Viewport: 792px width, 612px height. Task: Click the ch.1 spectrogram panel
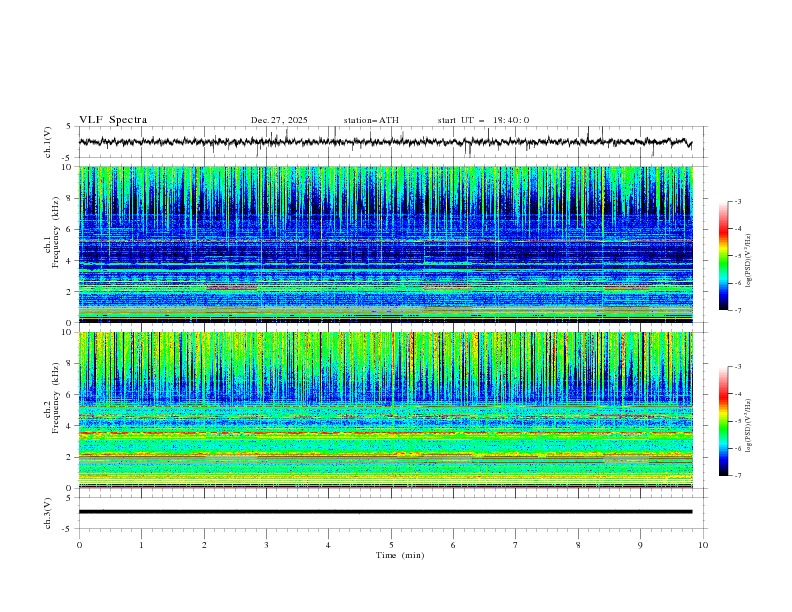tap(386, 244)
